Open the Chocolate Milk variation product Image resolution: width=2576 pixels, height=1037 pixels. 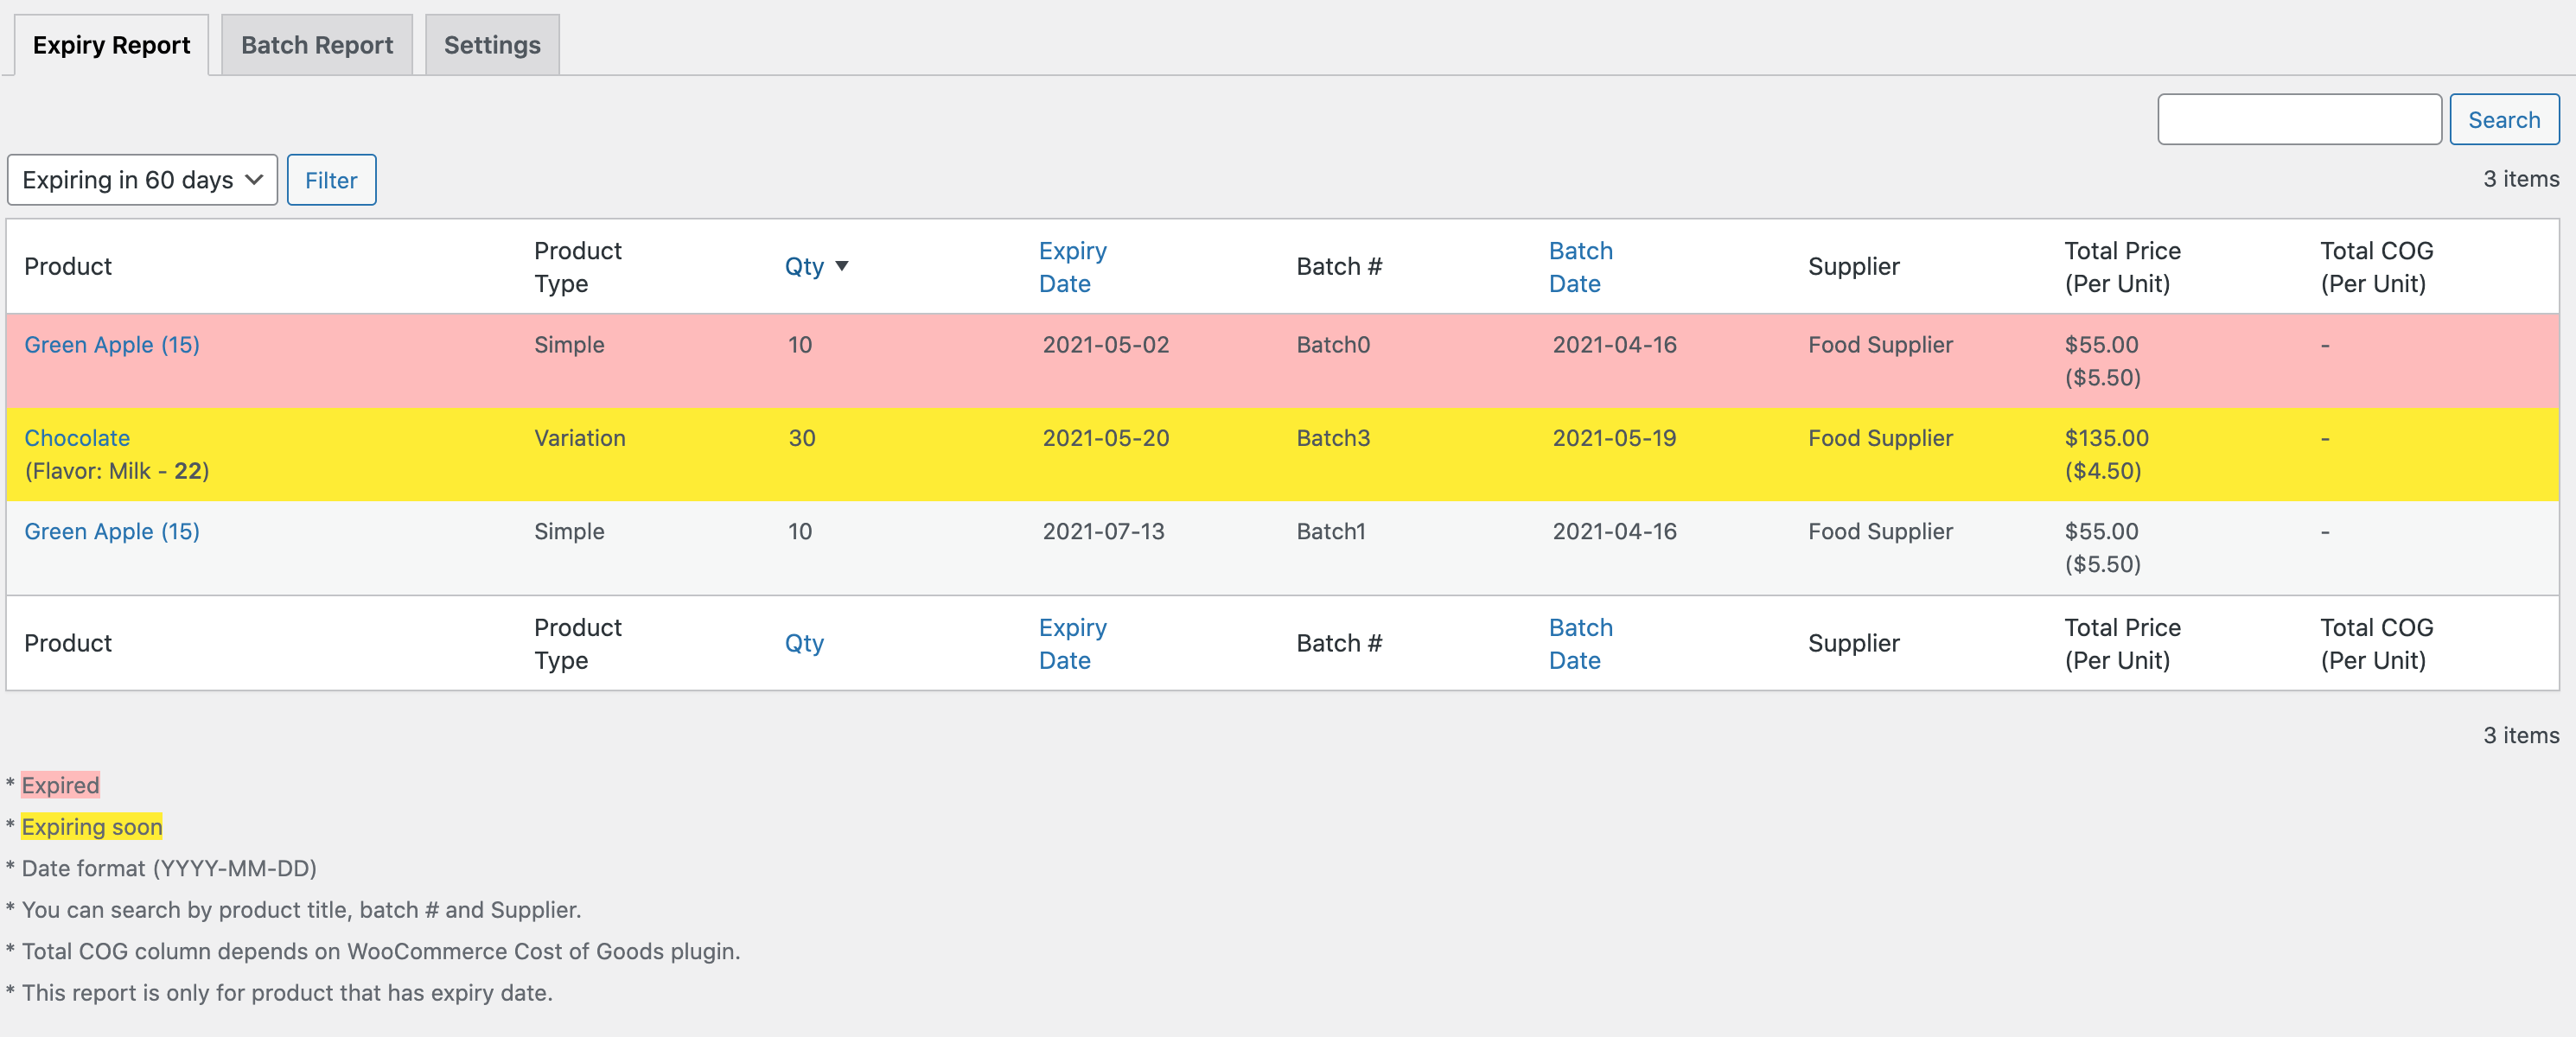pos(77,437)
